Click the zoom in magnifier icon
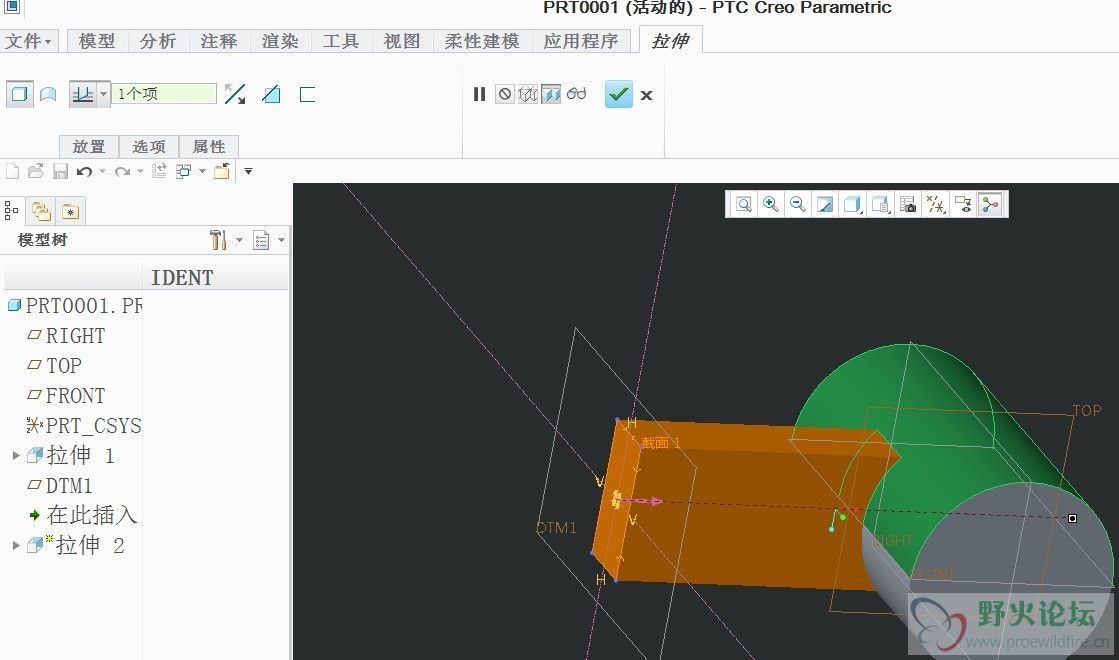 coord(771,205)
